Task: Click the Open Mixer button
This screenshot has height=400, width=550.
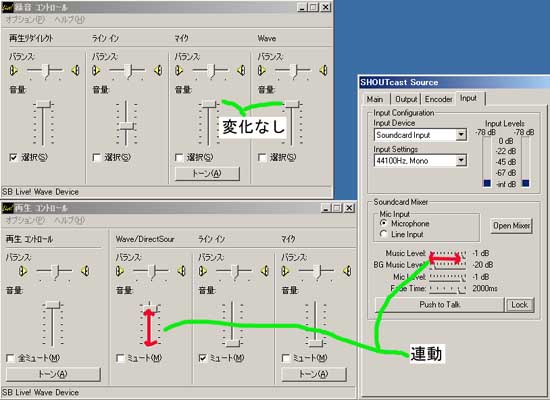Action: pyautogui.click(x=511, y=226)
